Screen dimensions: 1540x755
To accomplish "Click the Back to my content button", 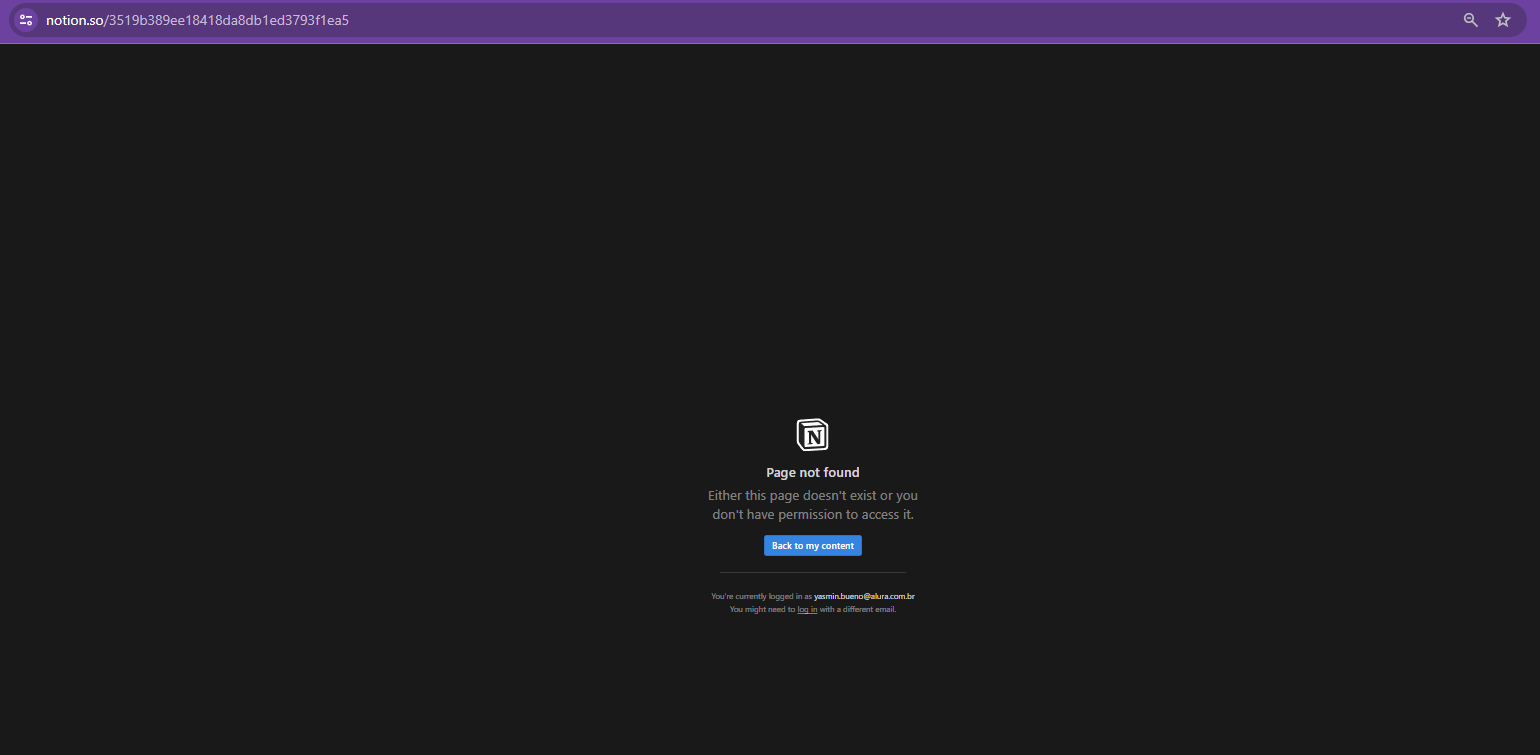I will click(x=813, y=546).
